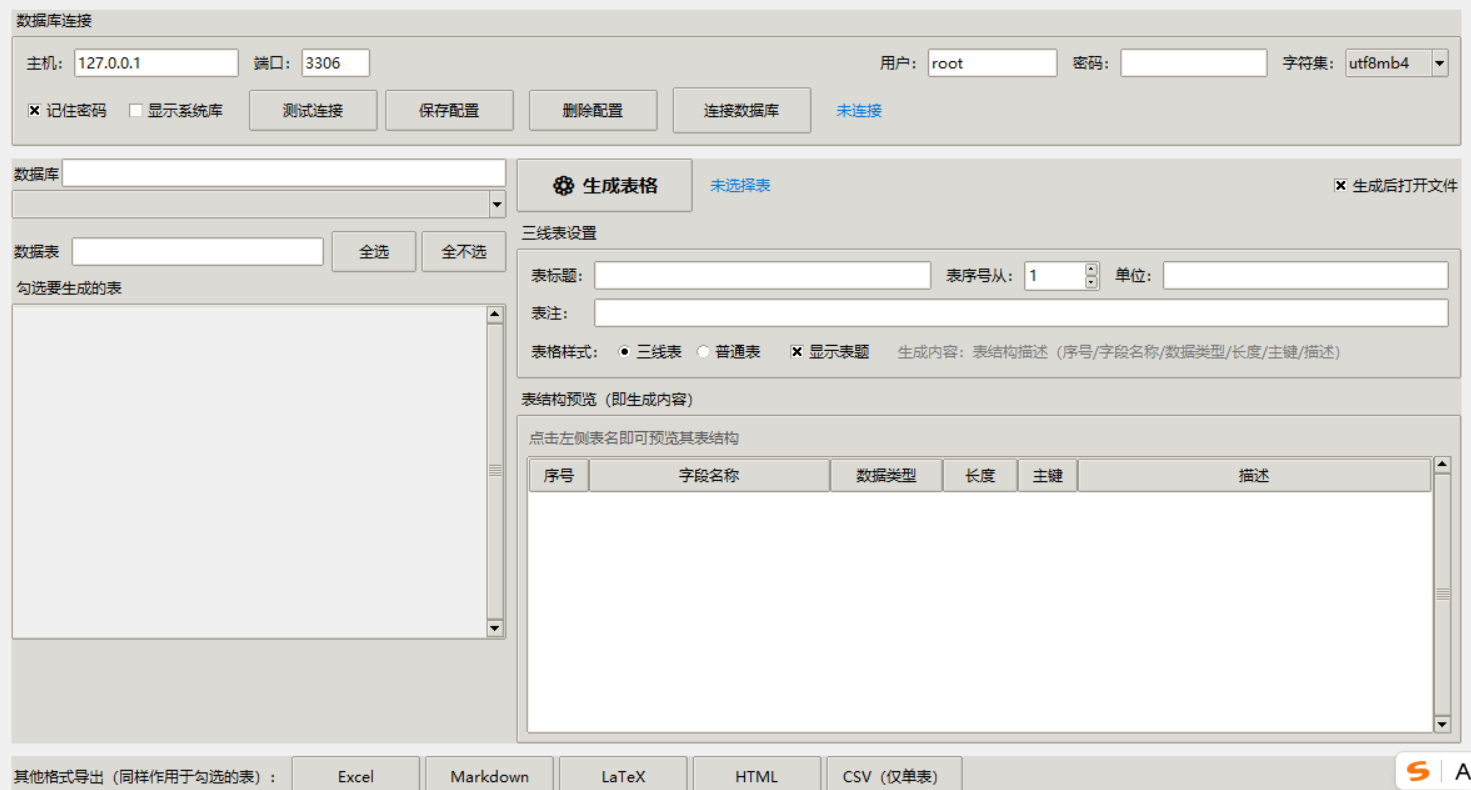The width and height of the screenshot is (1471, 790).
Task: Click the 表注 input field
Action: coord(1021,313)
